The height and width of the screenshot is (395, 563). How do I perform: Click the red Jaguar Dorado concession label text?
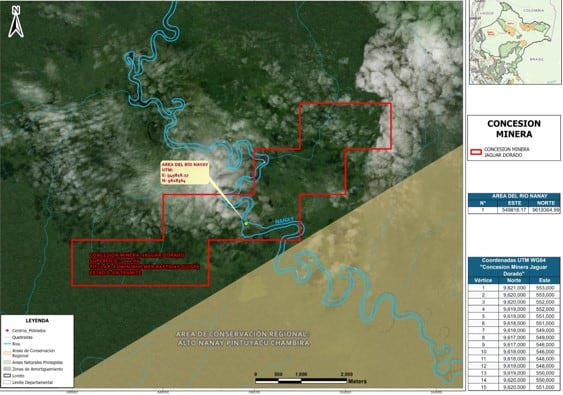click(144, 264)
